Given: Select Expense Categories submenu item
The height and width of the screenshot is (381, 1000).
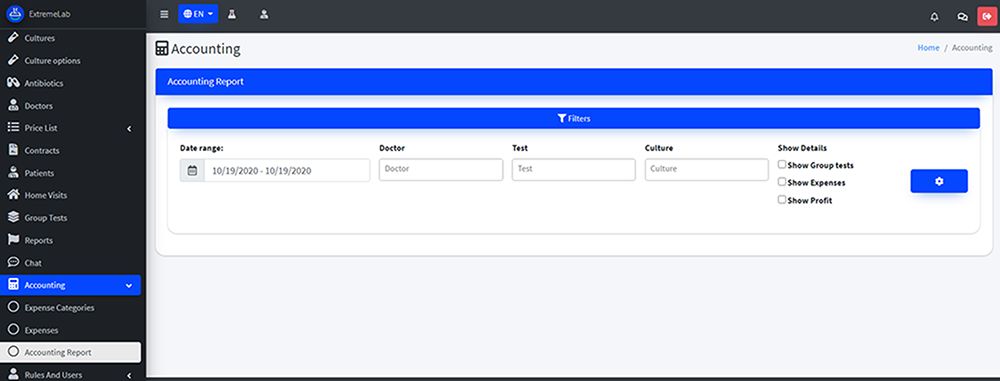Looking at the screenshot, I should coord(70,308).
